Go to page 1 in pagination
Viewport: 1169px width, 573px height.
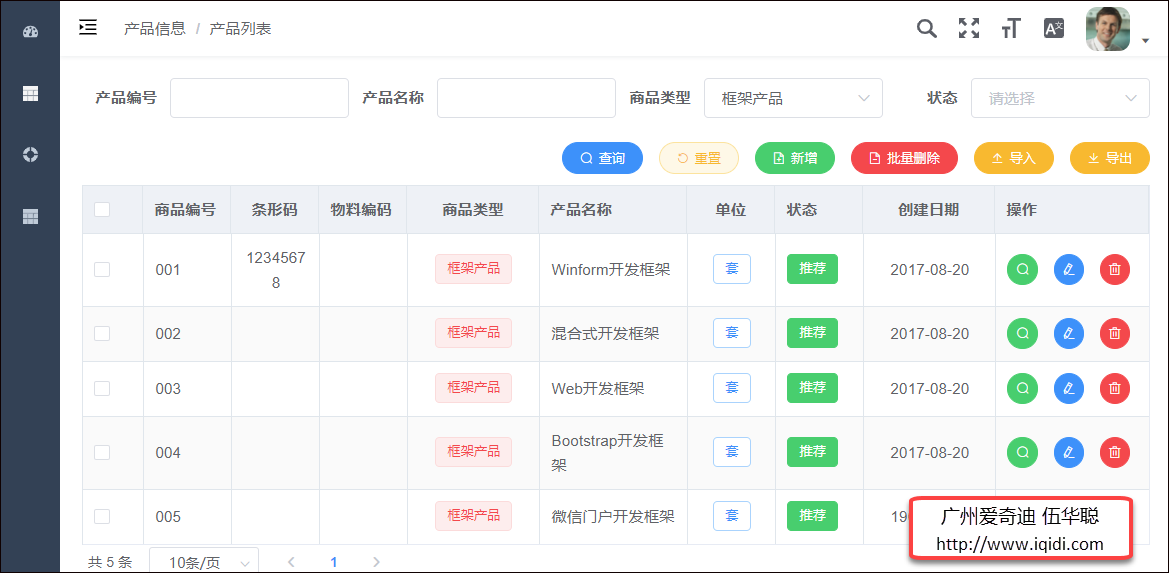[x=334, y=562]
